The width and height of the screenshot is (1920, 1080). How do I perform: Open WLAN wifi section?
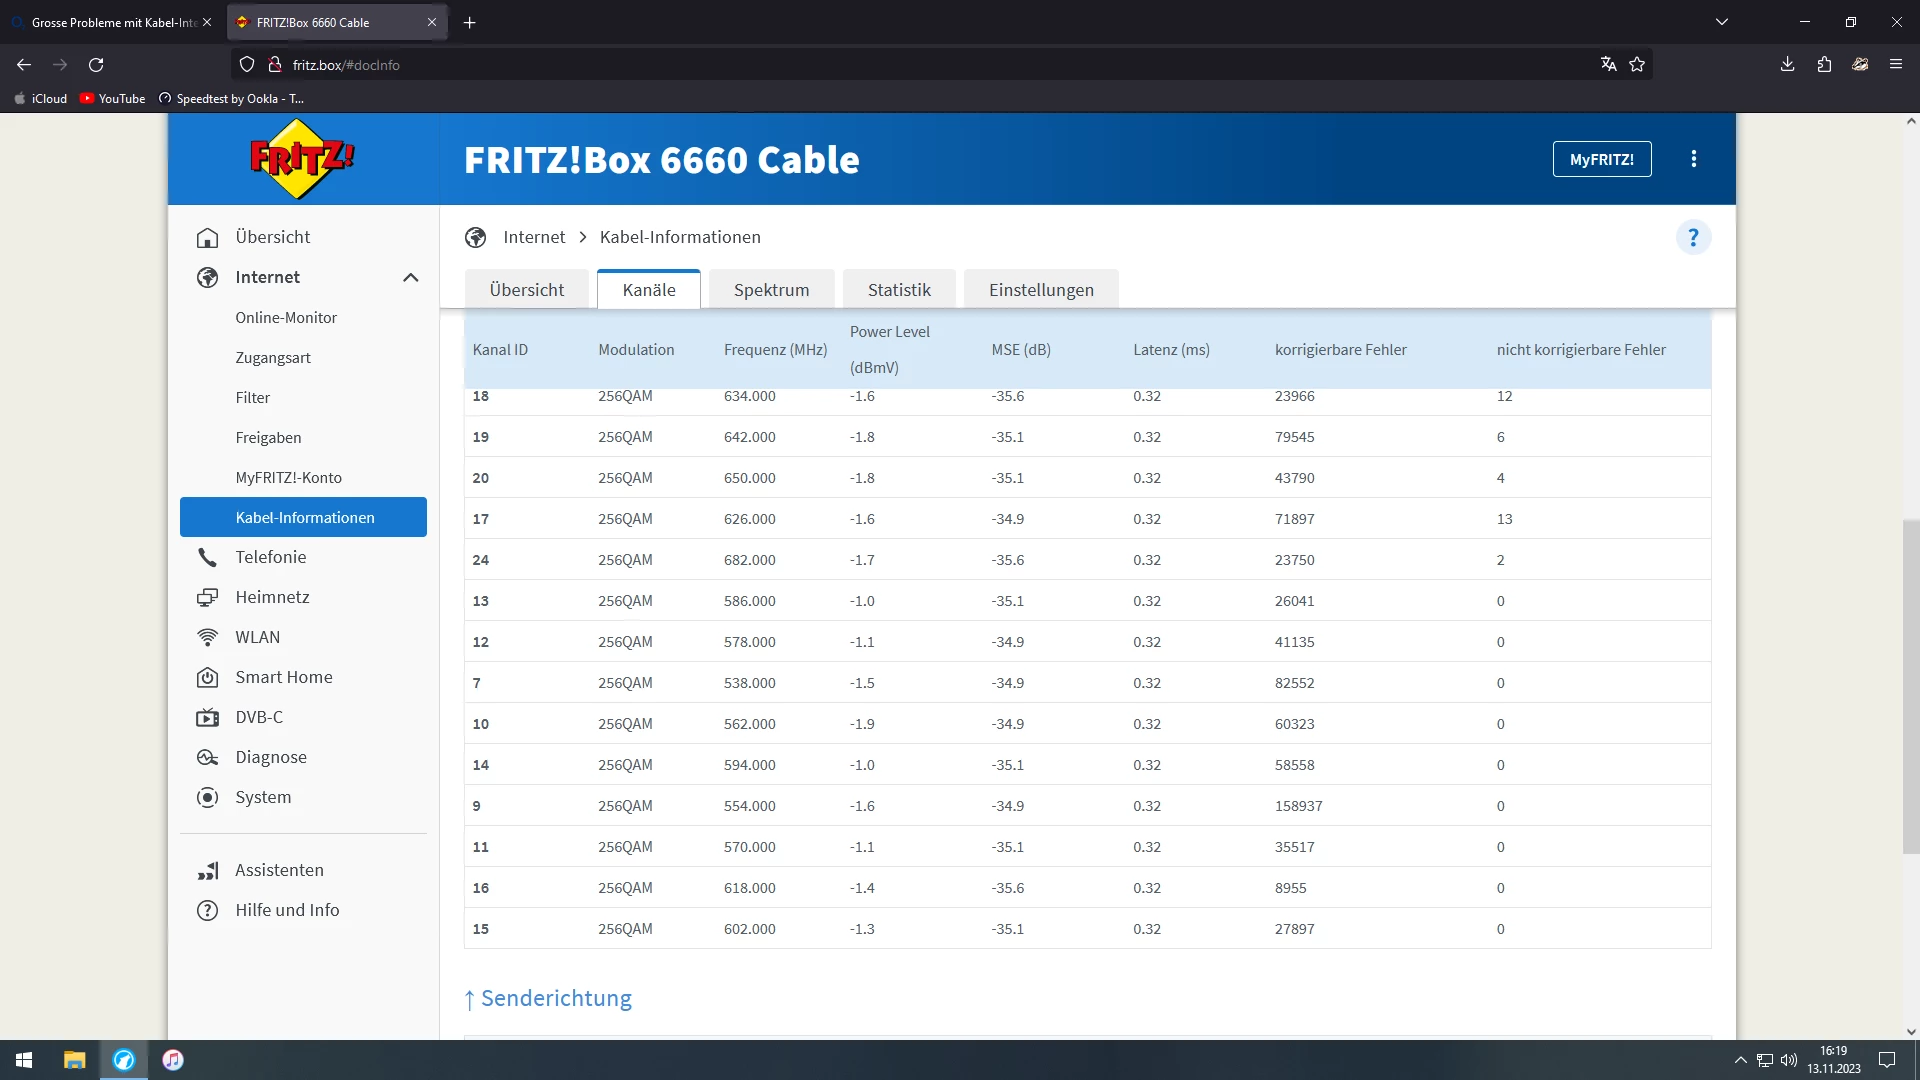tap(257, 637)
